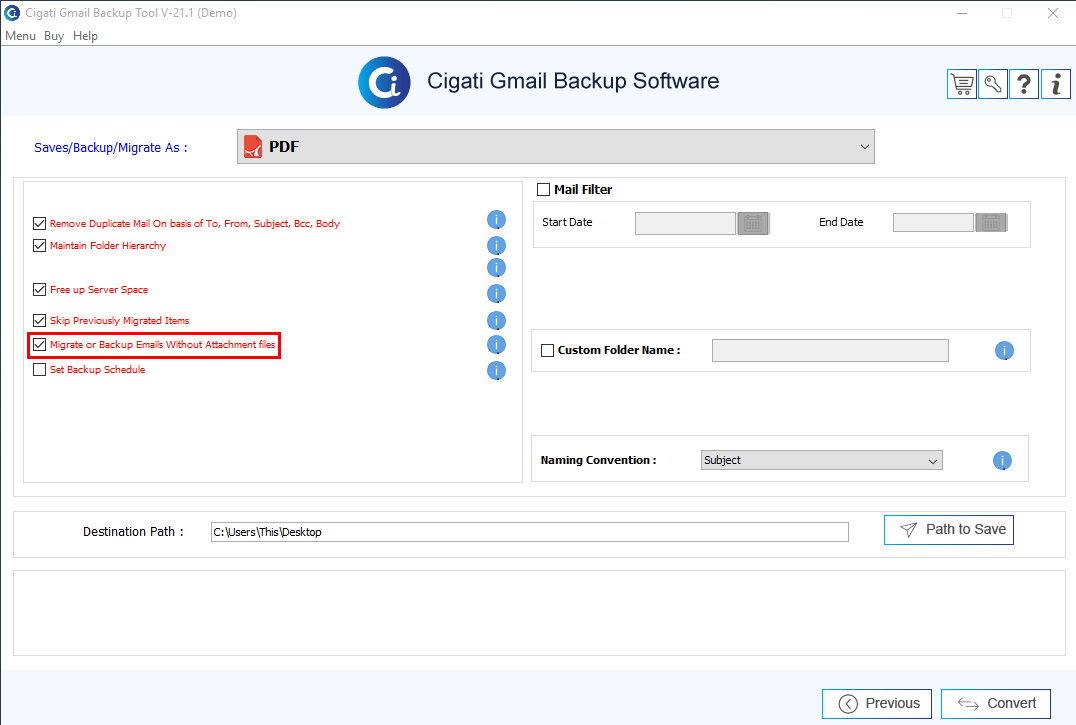Click the Cigati title bar app icon

(x=12, y=12)
